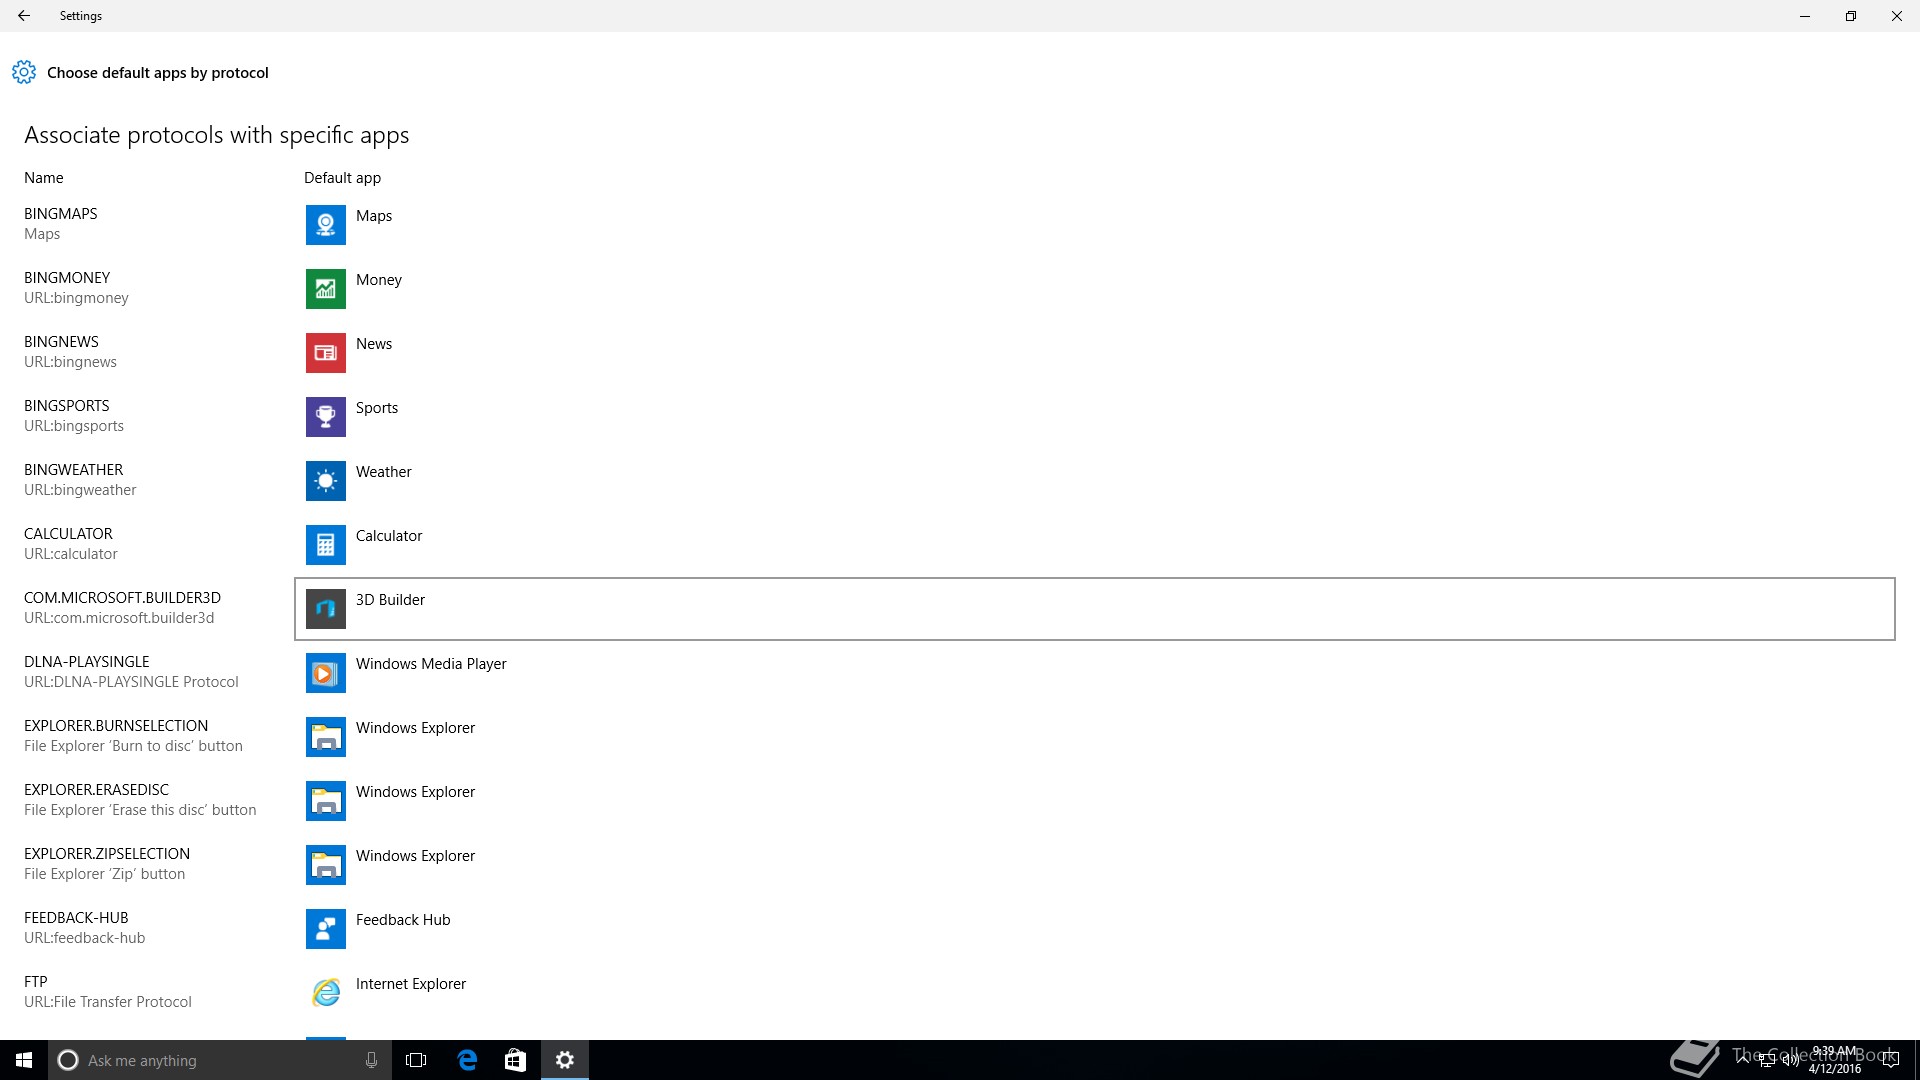Change default app labeled Maps

click(x=374, y=216)
